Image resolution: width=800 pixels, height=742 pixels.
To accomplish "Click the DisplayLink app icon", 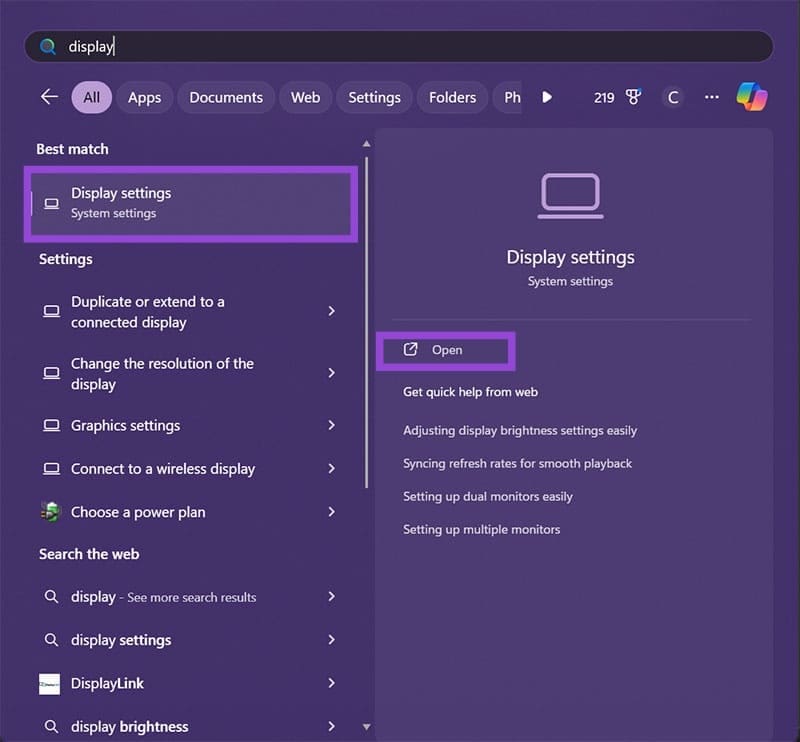I will point(50,684).
